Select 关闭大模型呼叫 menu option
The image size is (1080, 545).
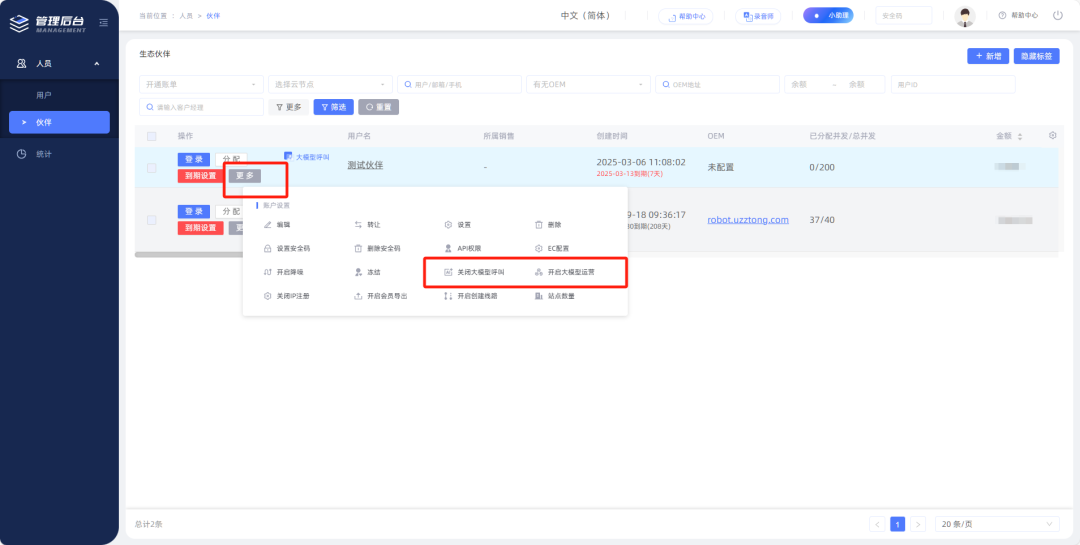(473, 272)
